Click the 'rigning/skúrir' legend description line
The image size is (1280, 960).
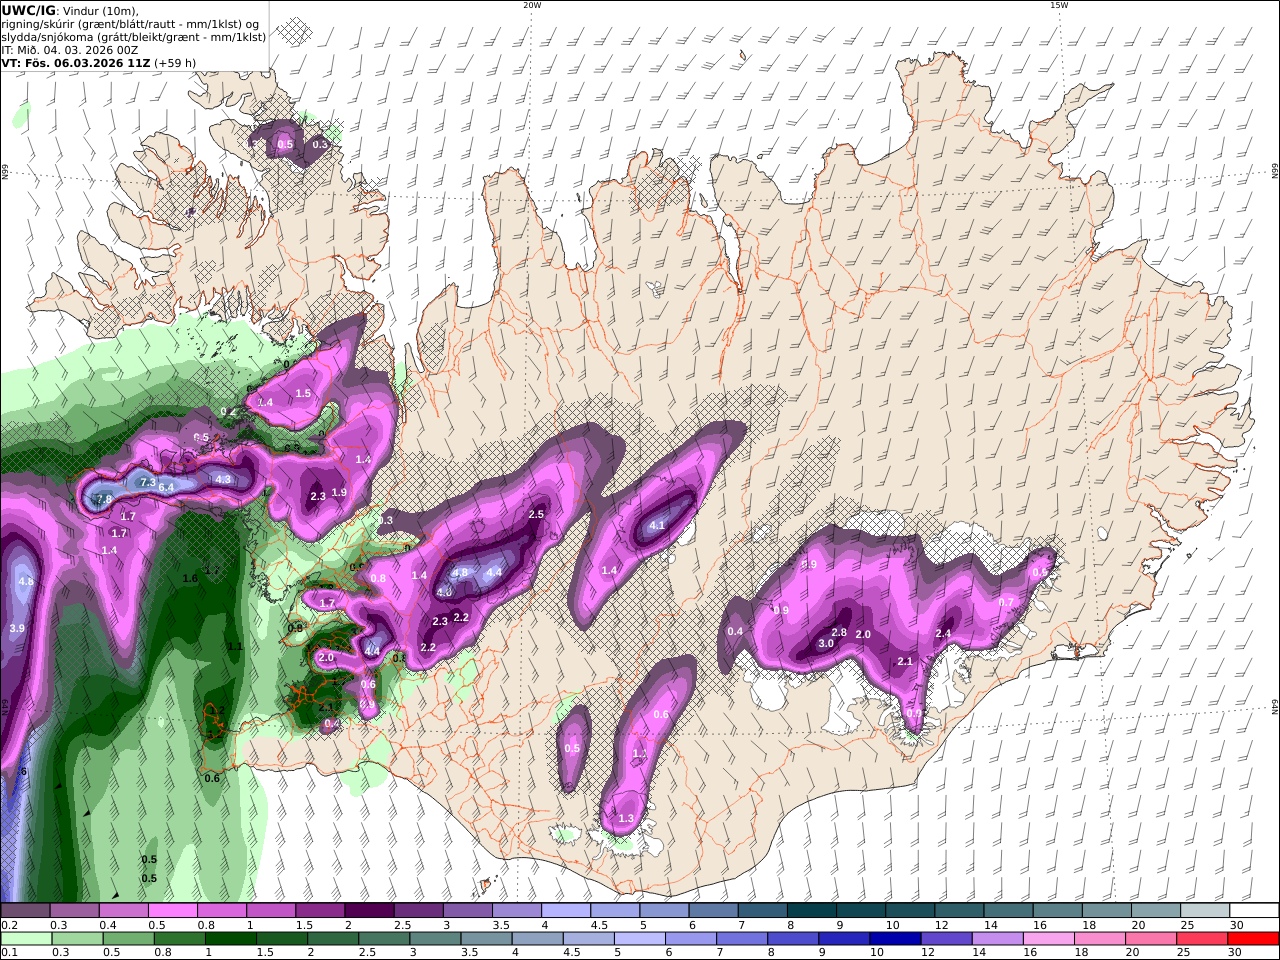pyautogui.click(x=130, y=24)
